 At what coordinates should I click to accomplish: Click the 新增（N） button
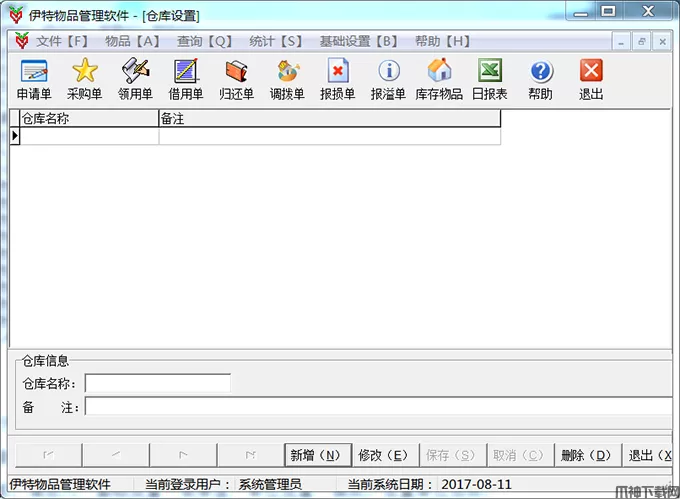pyautogui.click(x=318, y=455)
